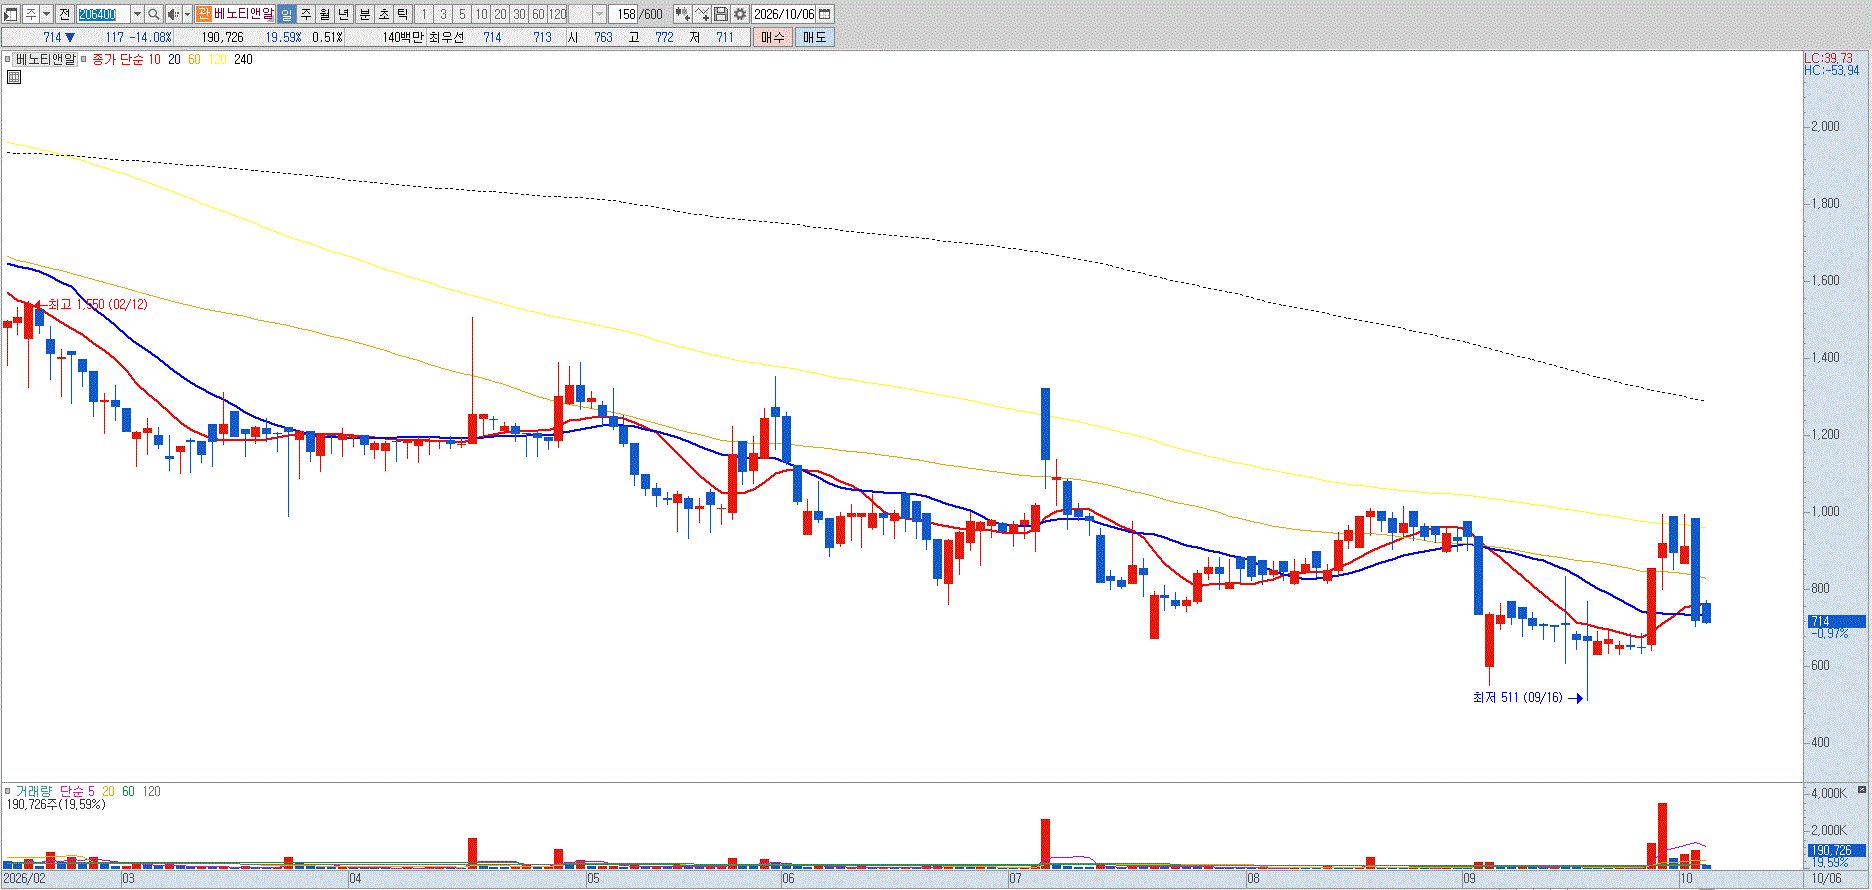
Task: Click the red 10-day moving average label
Action: tap(154, 60)
